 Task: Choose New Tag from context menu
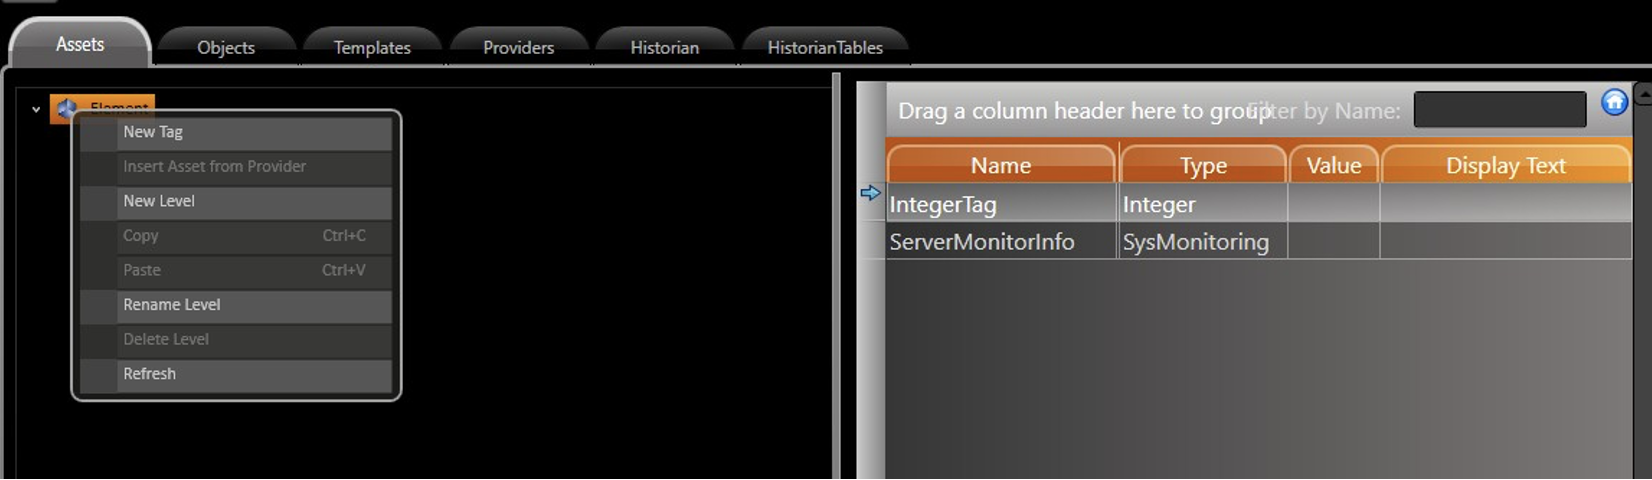coord(153,132)
